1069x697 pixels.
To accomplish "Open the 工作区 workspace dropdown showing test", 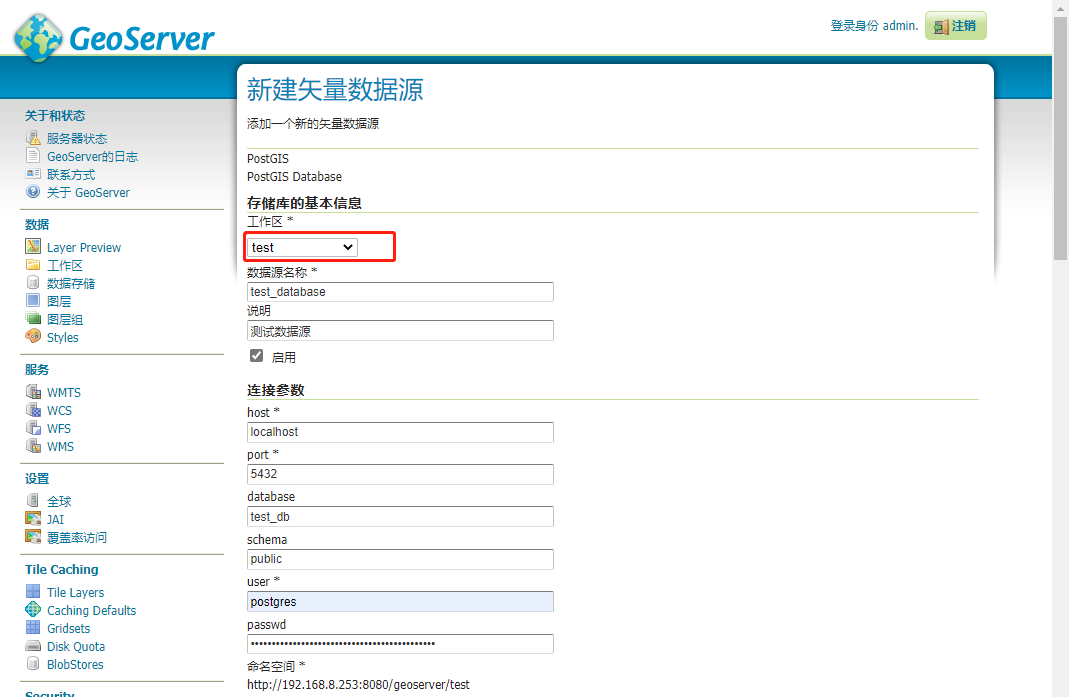I will pos(301,247).
